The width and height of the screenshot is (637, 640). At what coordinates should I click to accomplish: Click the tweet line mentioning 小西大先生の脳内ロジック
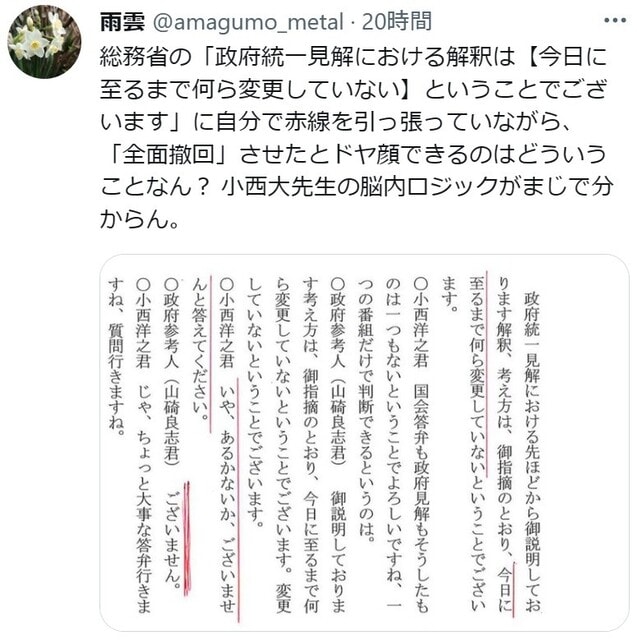[x=357, y=187]
